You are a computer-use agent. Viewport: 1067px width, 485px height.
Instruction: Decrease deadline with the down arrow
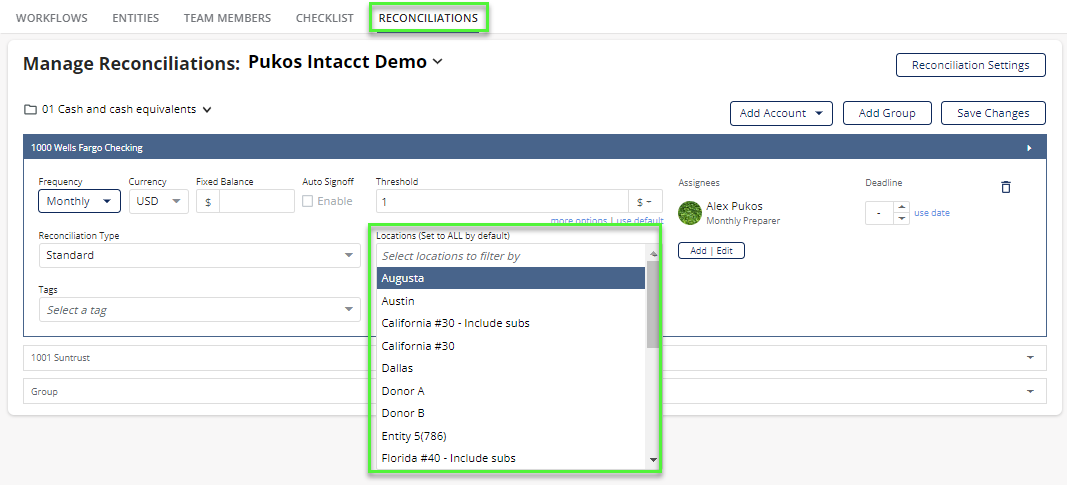(x=901, y=218)
